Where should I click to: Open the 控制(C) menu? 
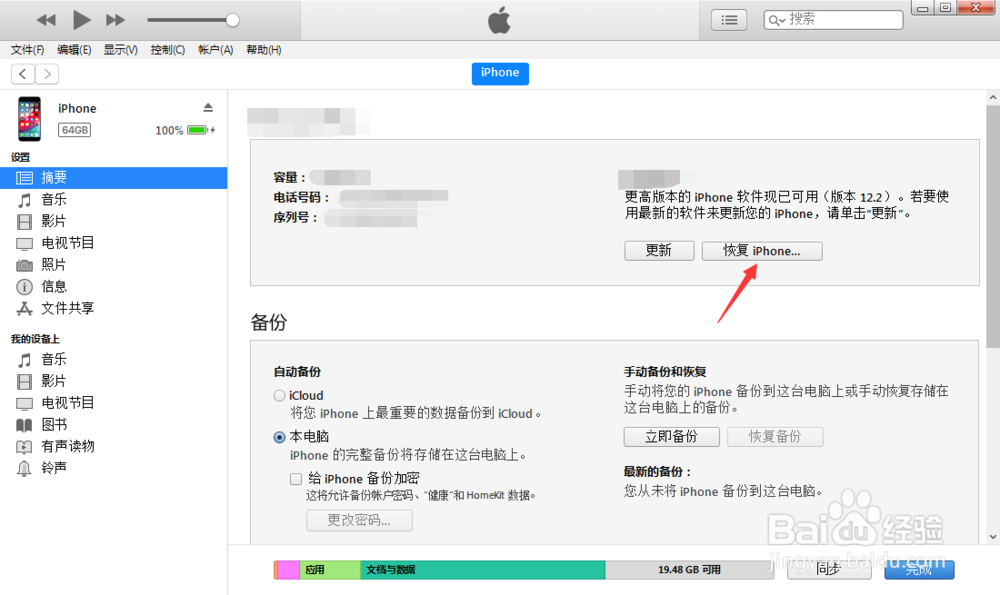[x=168, y=50]
